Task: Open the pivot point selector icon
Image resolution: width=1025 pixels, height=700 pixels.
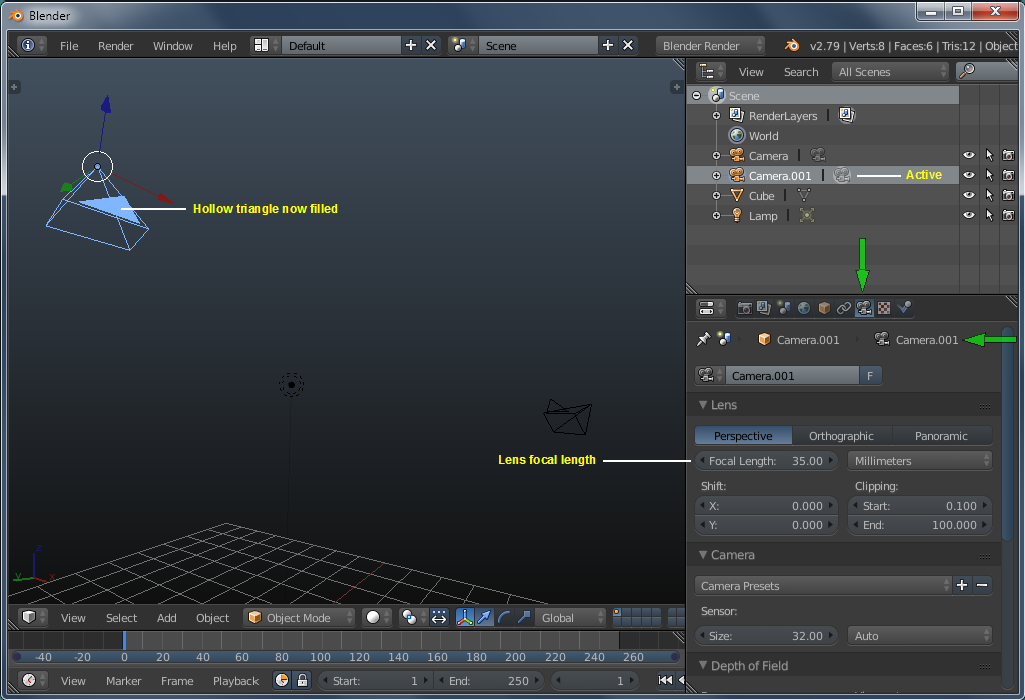Action: pyautogui.click(x=410, y=617)
